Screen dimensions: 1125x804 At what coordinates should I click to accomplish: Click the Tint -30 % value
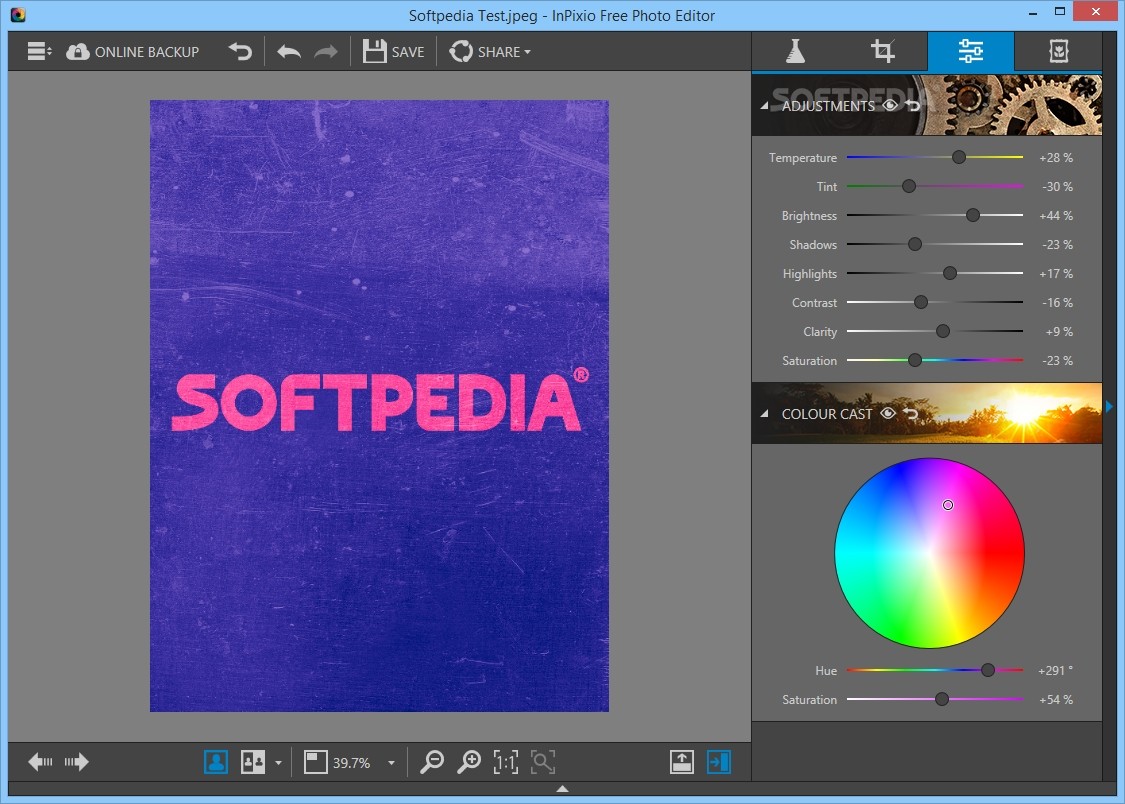tap(1058, 186)
